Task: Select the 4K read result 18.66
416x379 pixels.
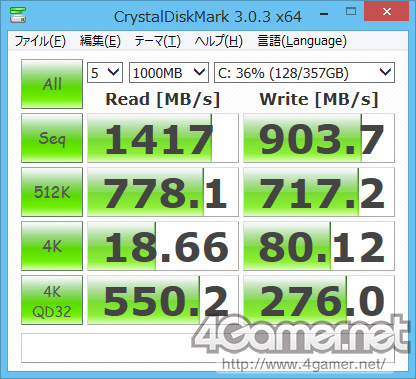Action: [x=163, y=246]
